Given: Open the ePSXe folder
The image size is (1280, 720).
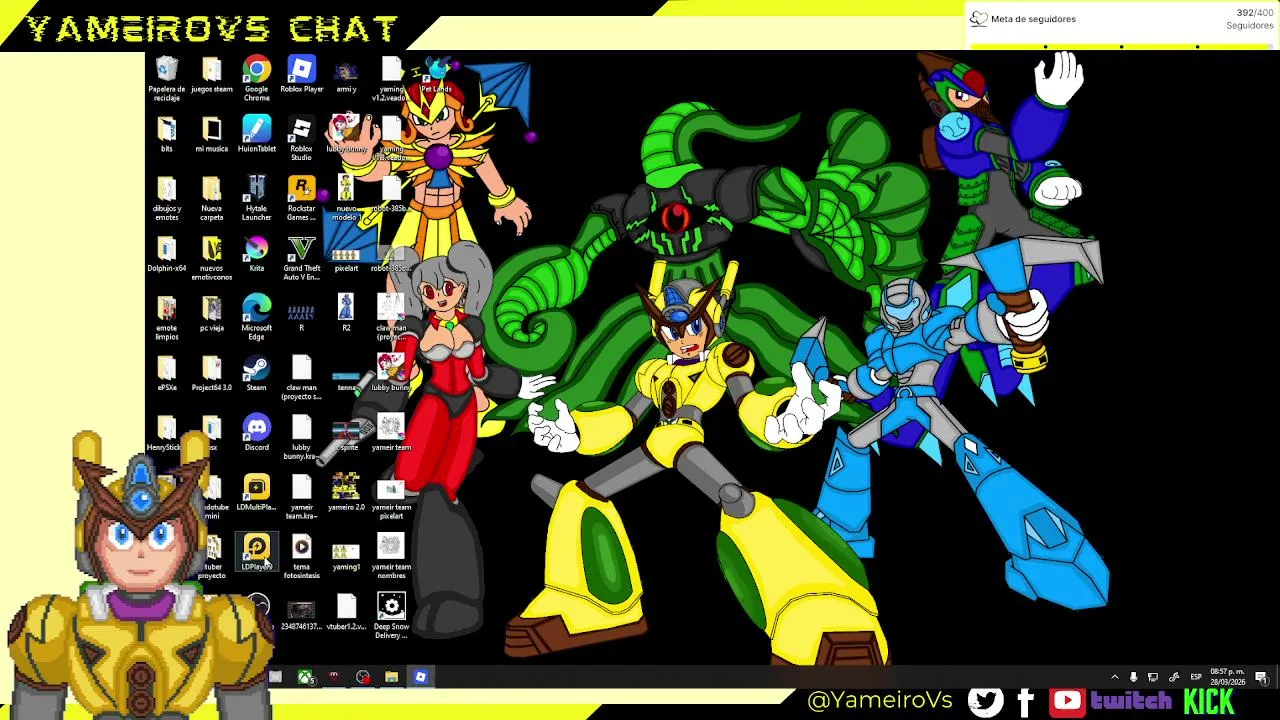Looking at the screenshot, I should 167,374.
